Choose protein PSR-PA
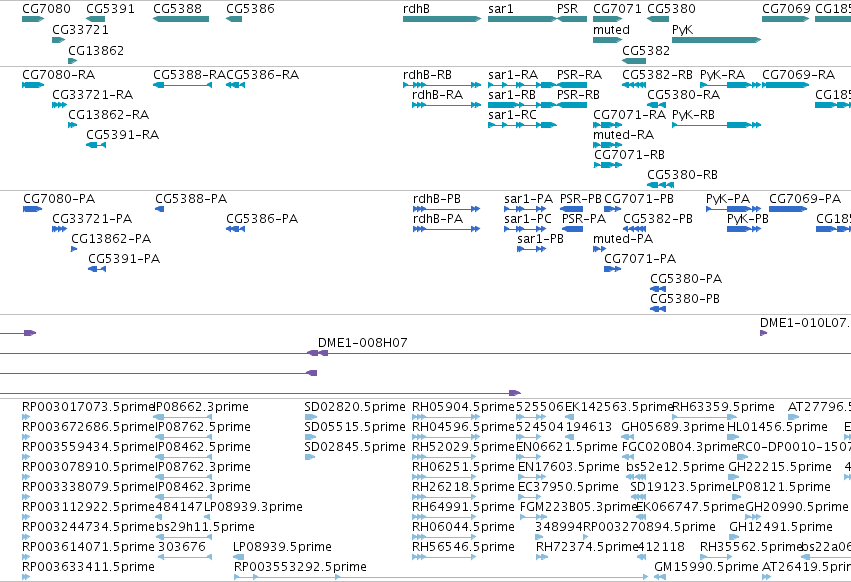The width and height of the screenshot is (851, 582). pos(583,219)
